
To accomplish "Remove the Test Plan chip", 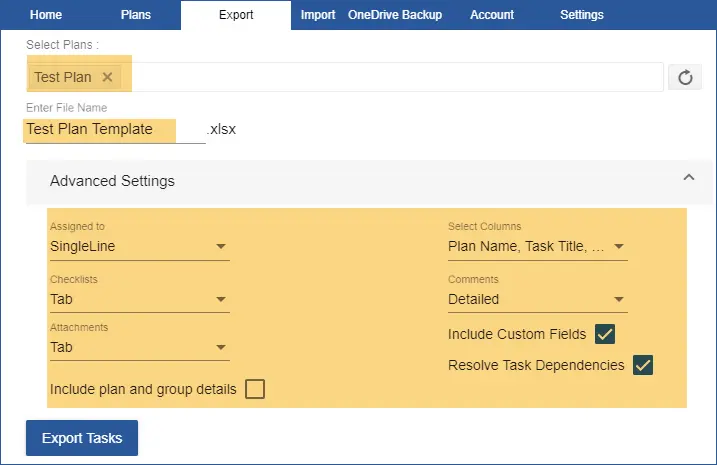I will click(108, 77).
